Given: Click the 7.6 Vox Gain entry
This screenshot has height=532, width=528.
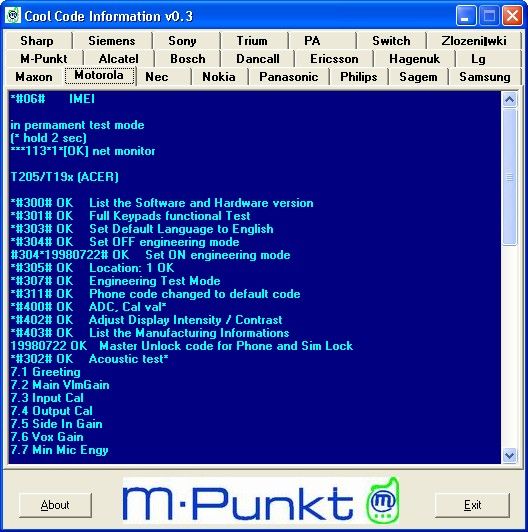Looking at the screenshot, I should point(47,437).
